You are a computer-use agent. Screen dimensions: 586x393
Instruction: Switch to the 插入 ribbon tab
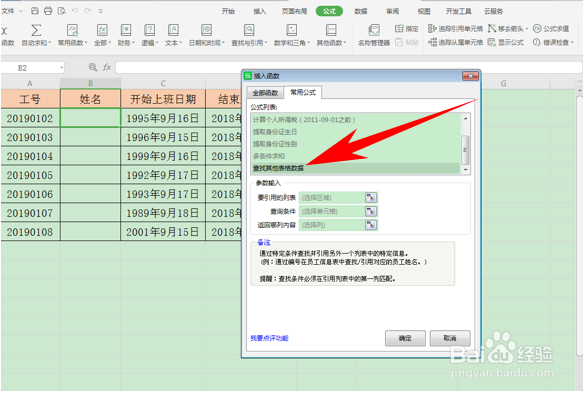click(259, 11)
